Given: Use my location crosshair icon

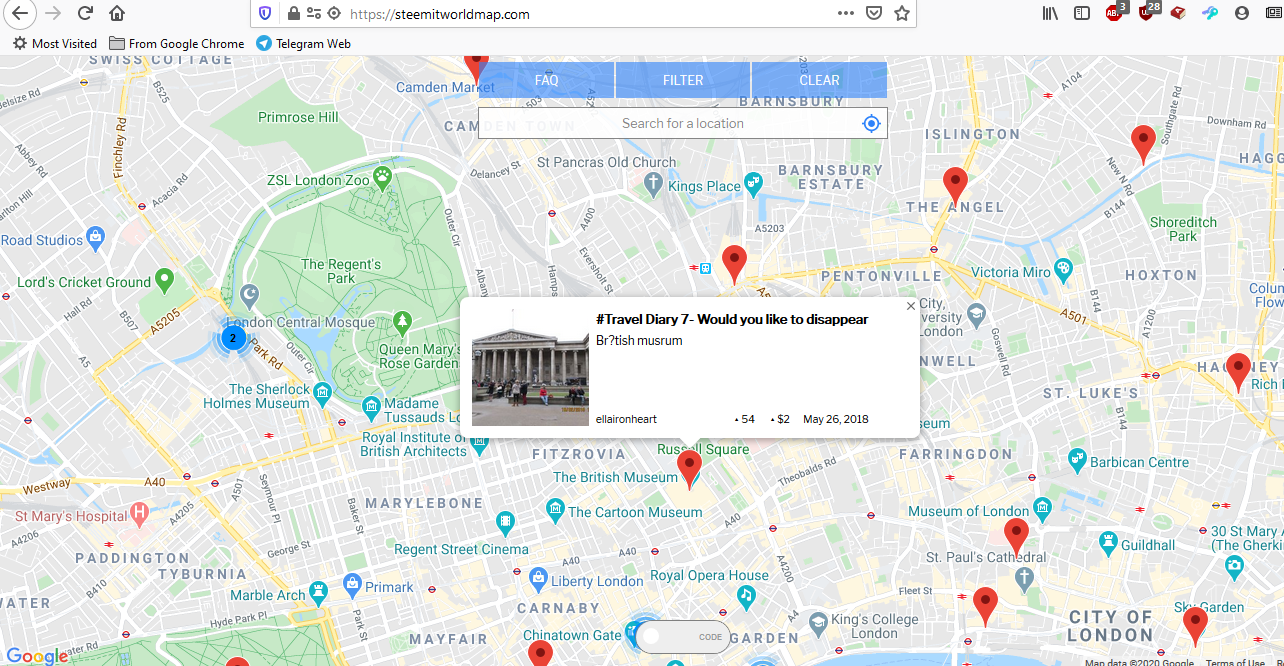Looking at the screenshot, I should 871,123.
